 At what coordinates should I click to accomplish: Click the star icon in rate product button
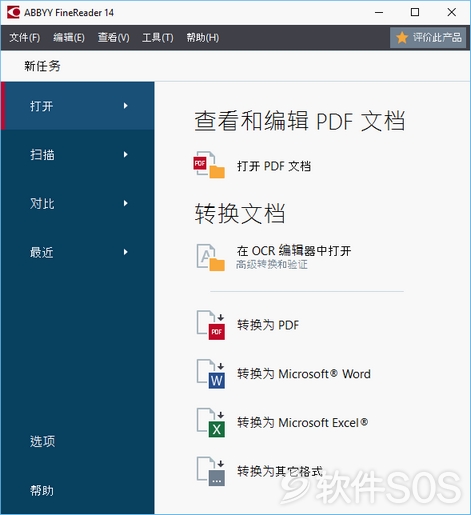[402, 37]
